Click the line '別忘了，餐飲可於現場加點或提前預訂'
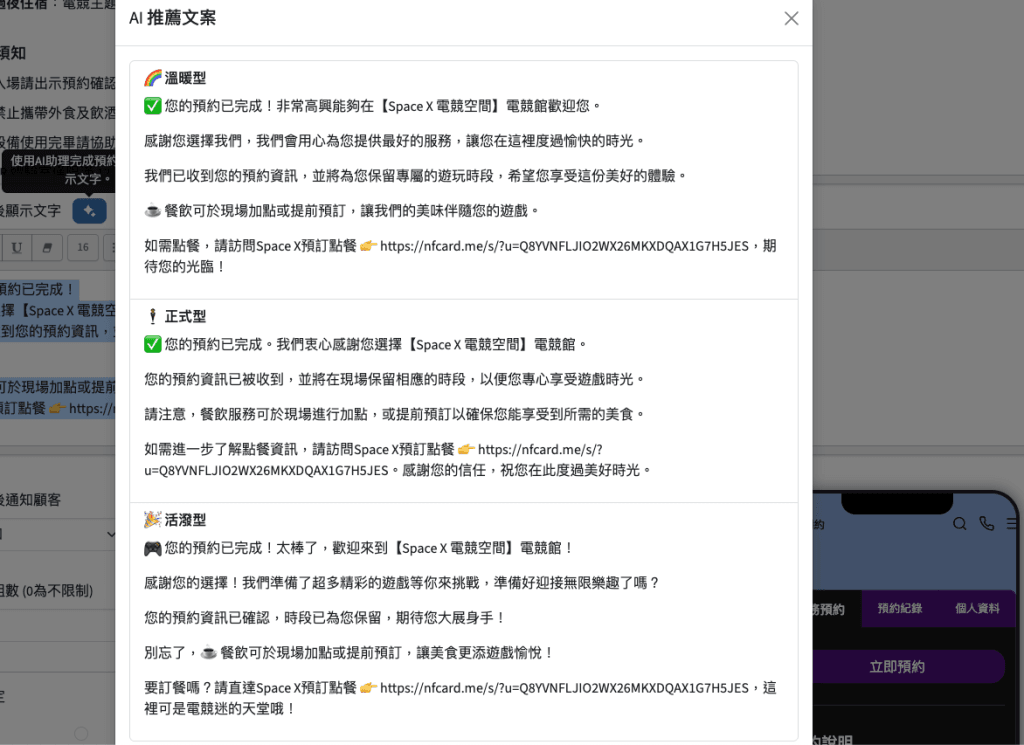 349,653
